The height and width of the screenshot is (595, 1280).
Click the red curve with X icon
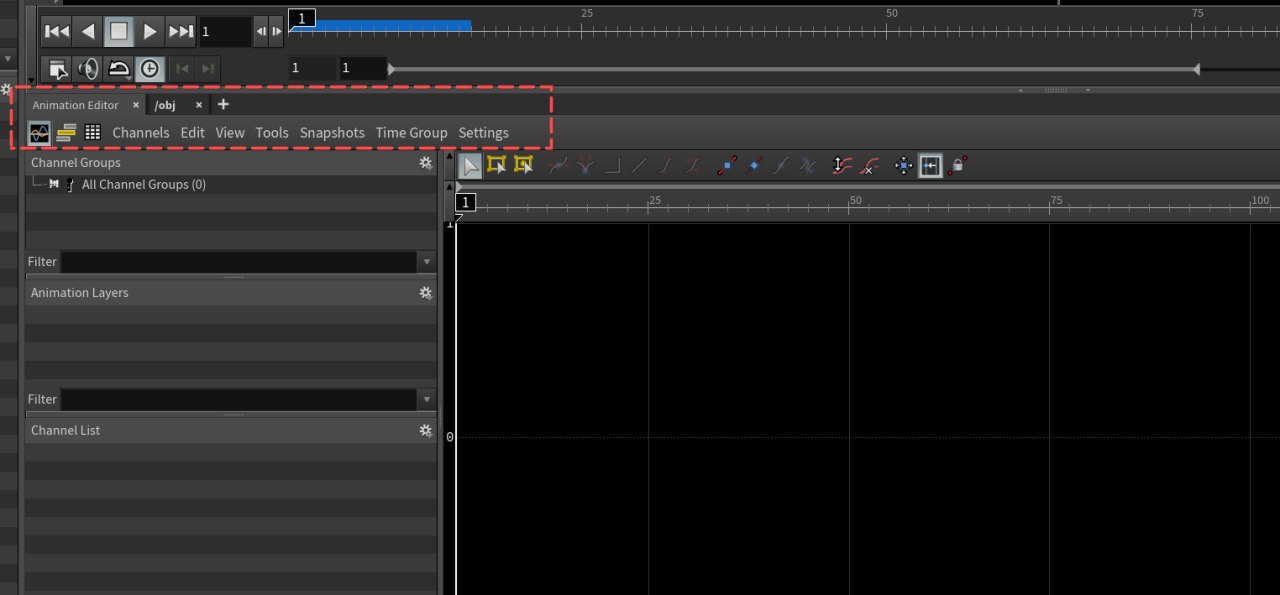point(869,166)
